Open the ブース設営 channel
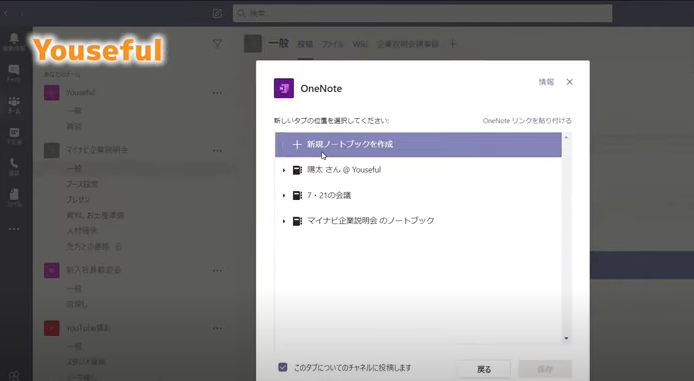The image size is (694, 381). 82,184
